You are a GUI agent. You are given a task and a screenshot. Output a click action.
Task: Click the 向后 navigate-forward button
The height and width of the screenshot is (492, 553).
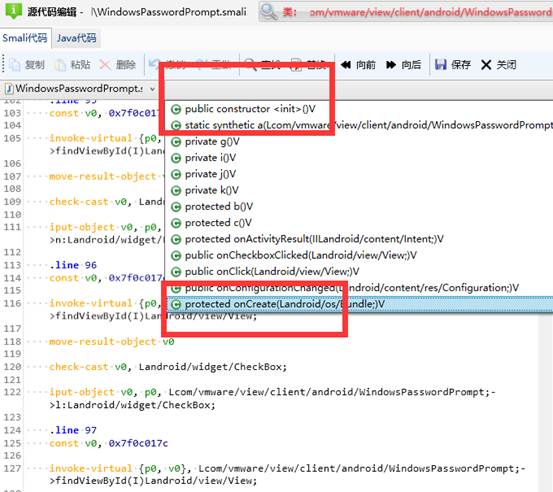(403, 65)
